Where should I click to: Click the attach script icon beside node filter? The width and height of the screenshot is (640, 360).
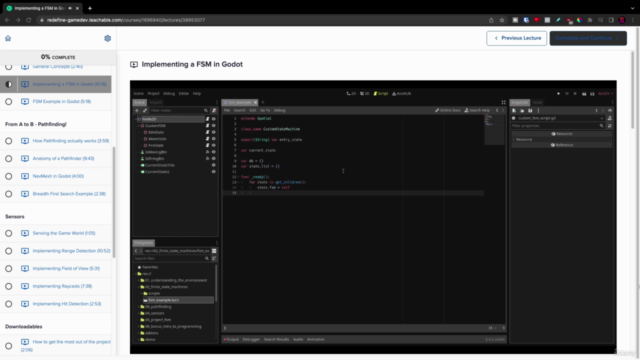[x=214, y=111]
